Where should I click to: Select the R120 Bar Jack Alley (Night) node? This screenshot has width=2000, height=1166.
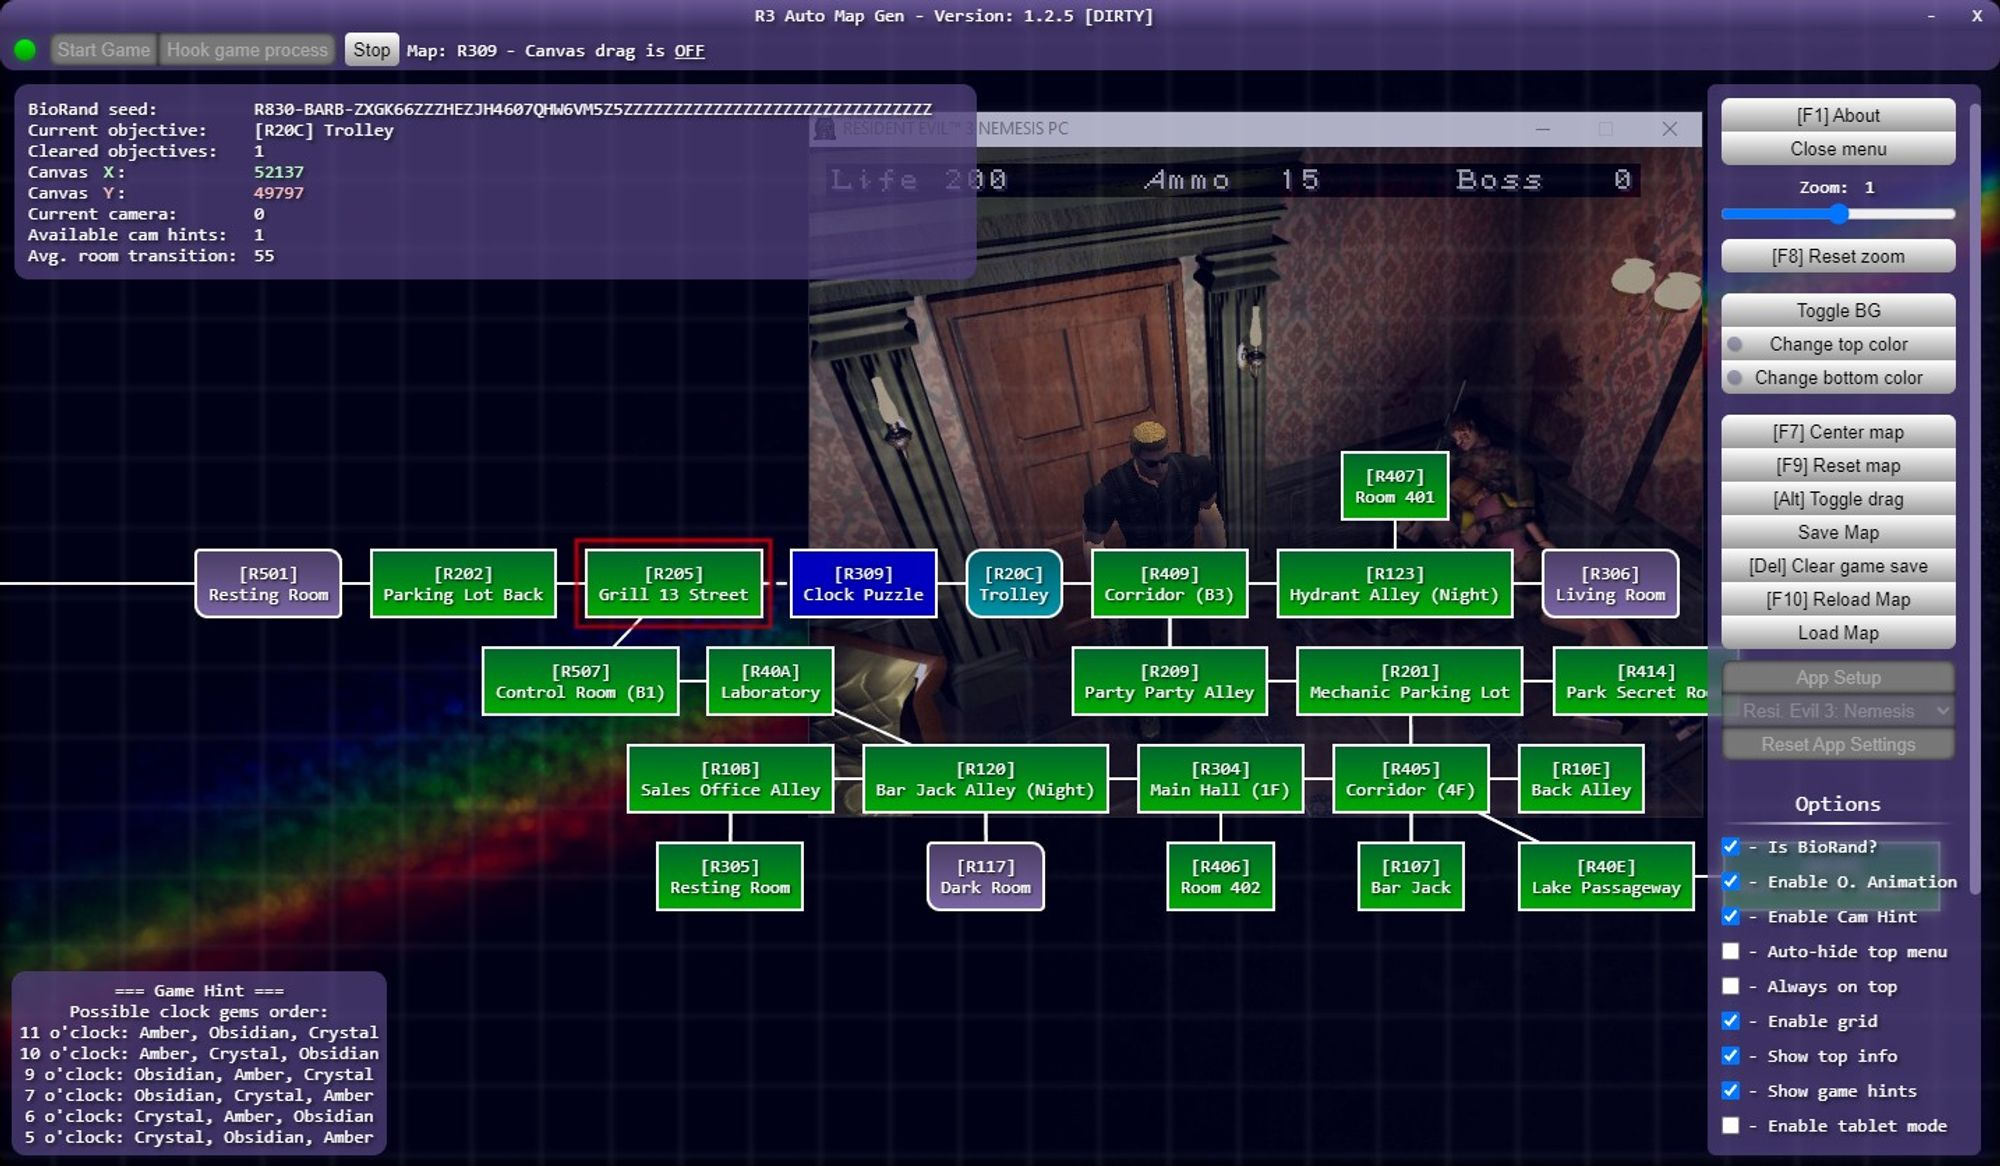[x=985, y=779]
